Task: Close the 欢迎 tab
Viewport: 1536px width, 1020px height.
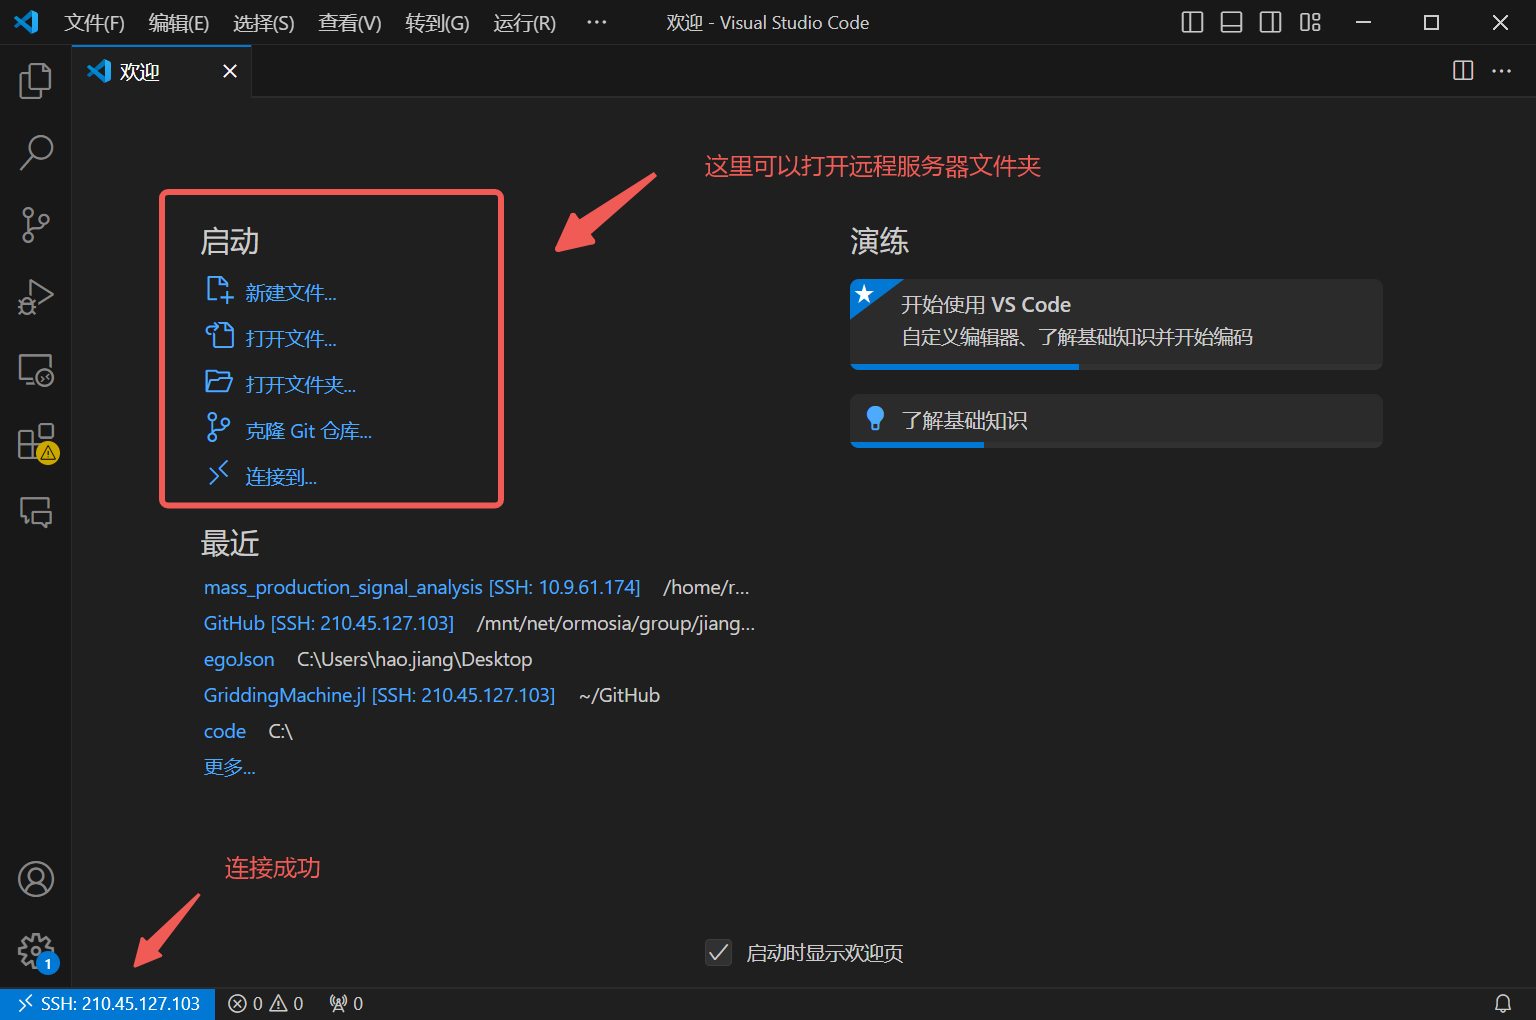Action: (230, 71)
